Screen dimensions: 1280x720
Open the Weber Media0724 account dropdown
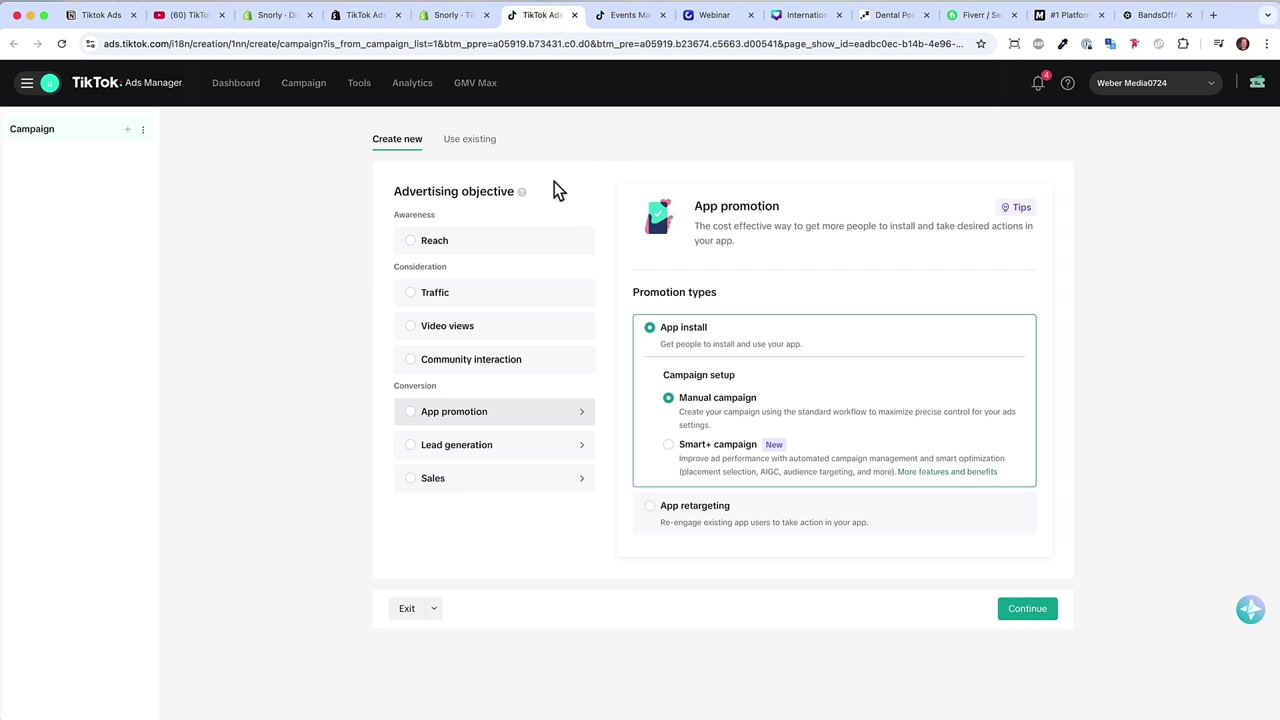pyautogui.click(x=1155, y=83)
